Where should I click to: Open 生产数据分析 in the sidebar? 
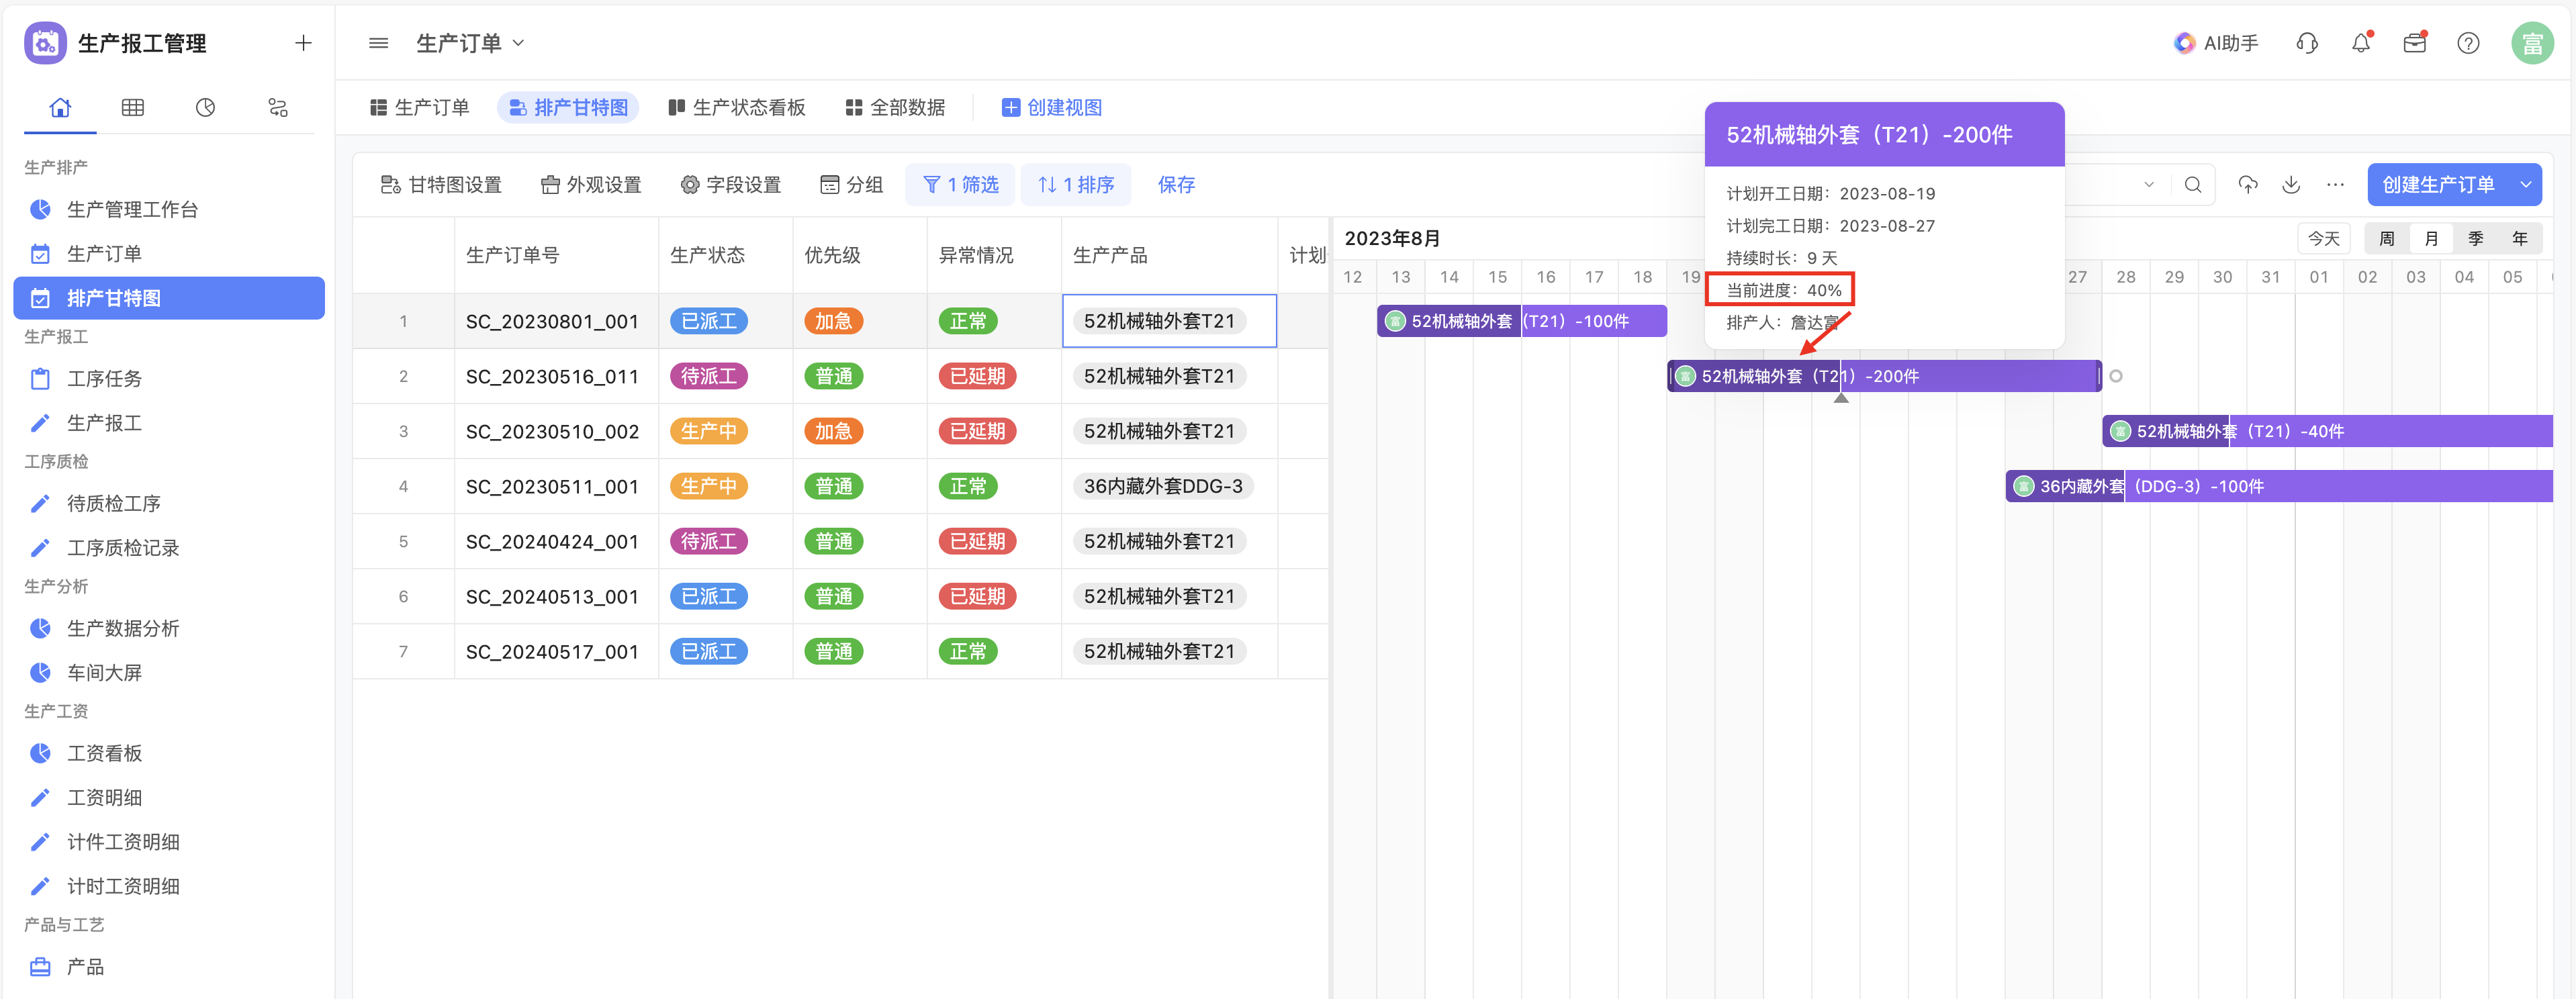[169, 628]
